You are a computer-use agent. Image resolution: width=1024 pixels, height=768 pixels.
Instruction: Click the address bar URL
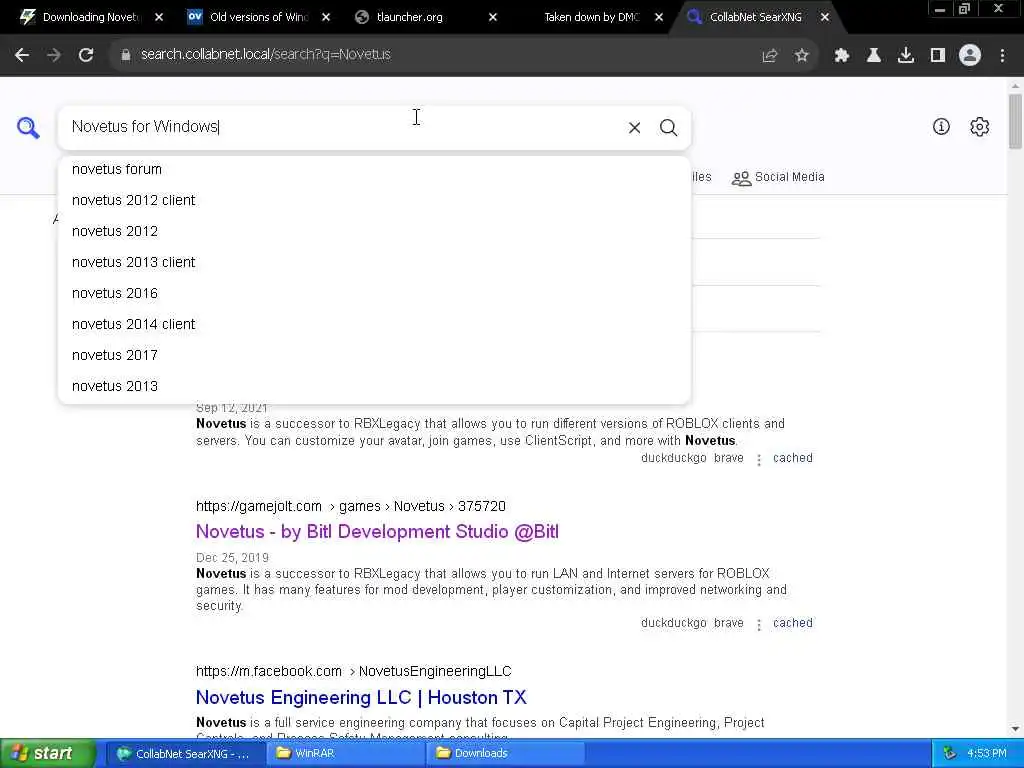click(265, 54)
